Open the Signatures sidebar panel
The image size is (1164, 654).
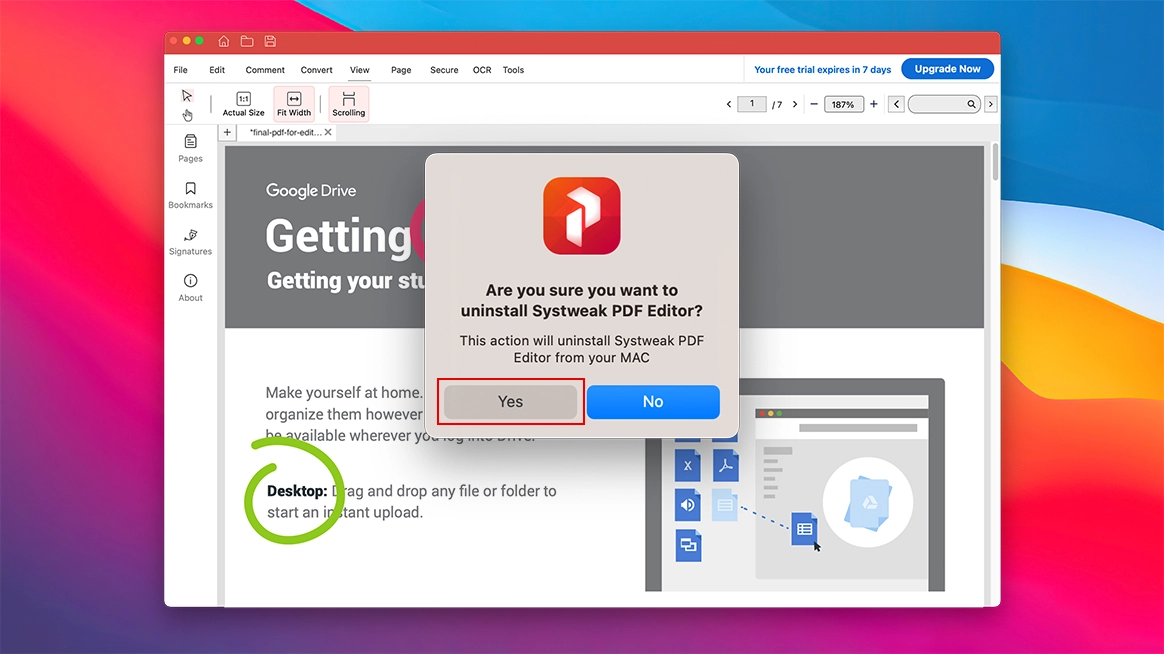click(x=190, y=242)
